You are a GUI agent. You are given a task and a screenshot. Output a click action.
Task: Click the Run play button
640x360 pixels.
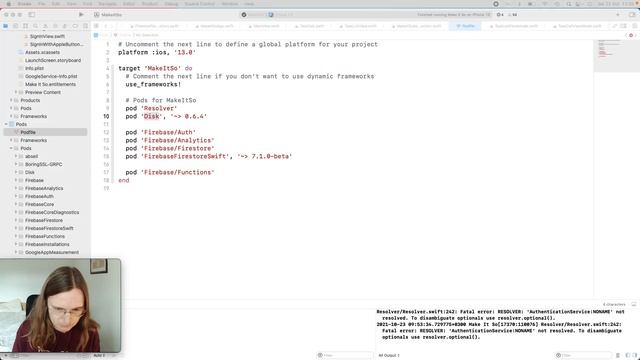pyautogui.click(x=81, y=15)
